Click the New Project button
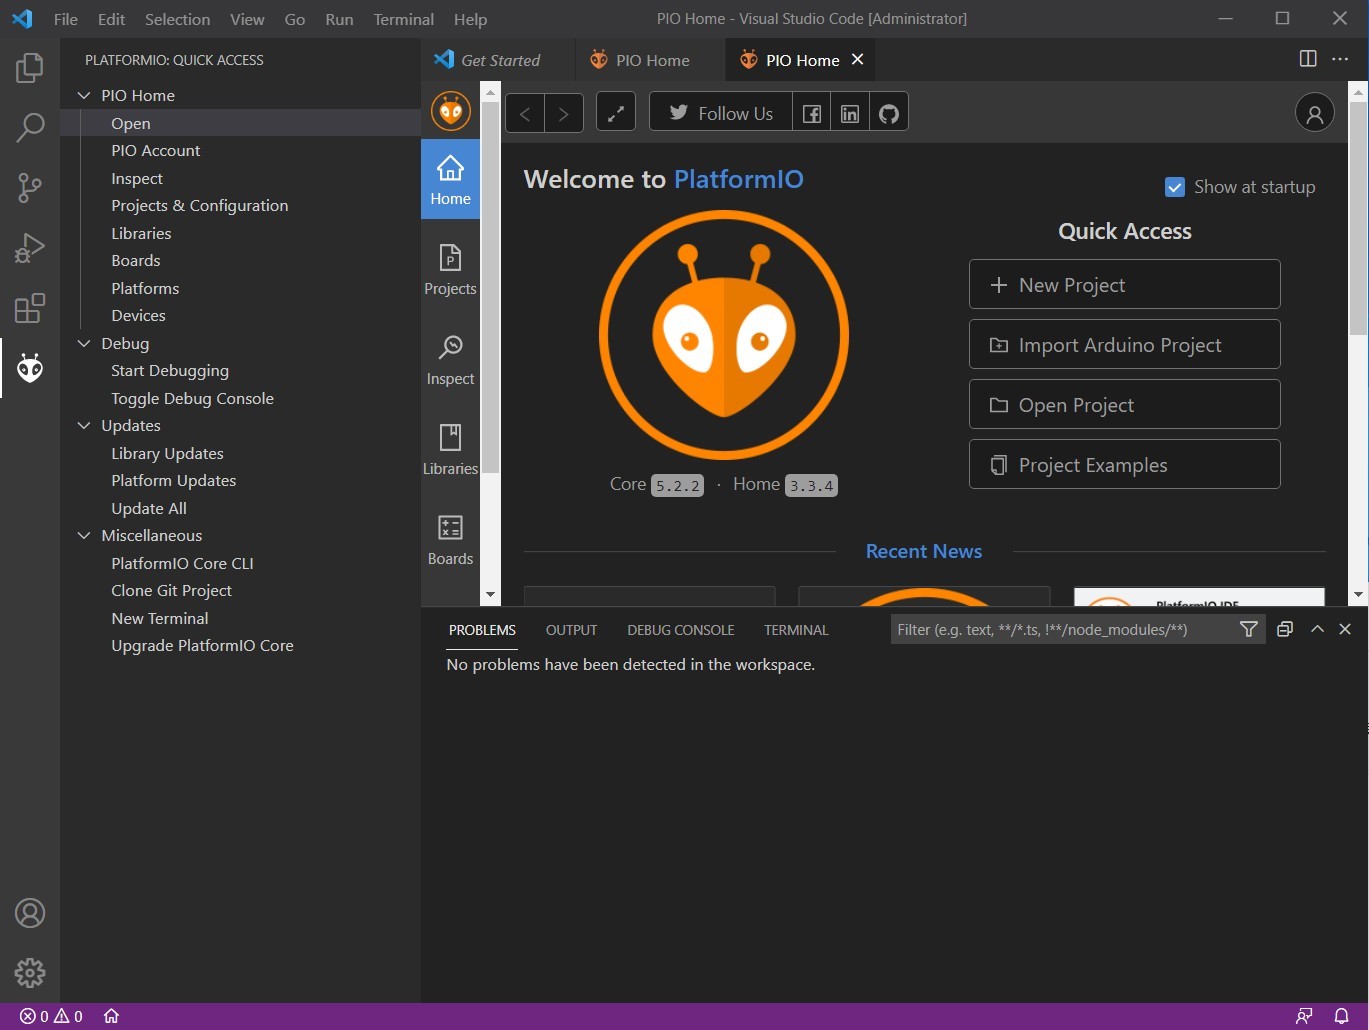The image size is (1369, 1030). pos(1125,284)
